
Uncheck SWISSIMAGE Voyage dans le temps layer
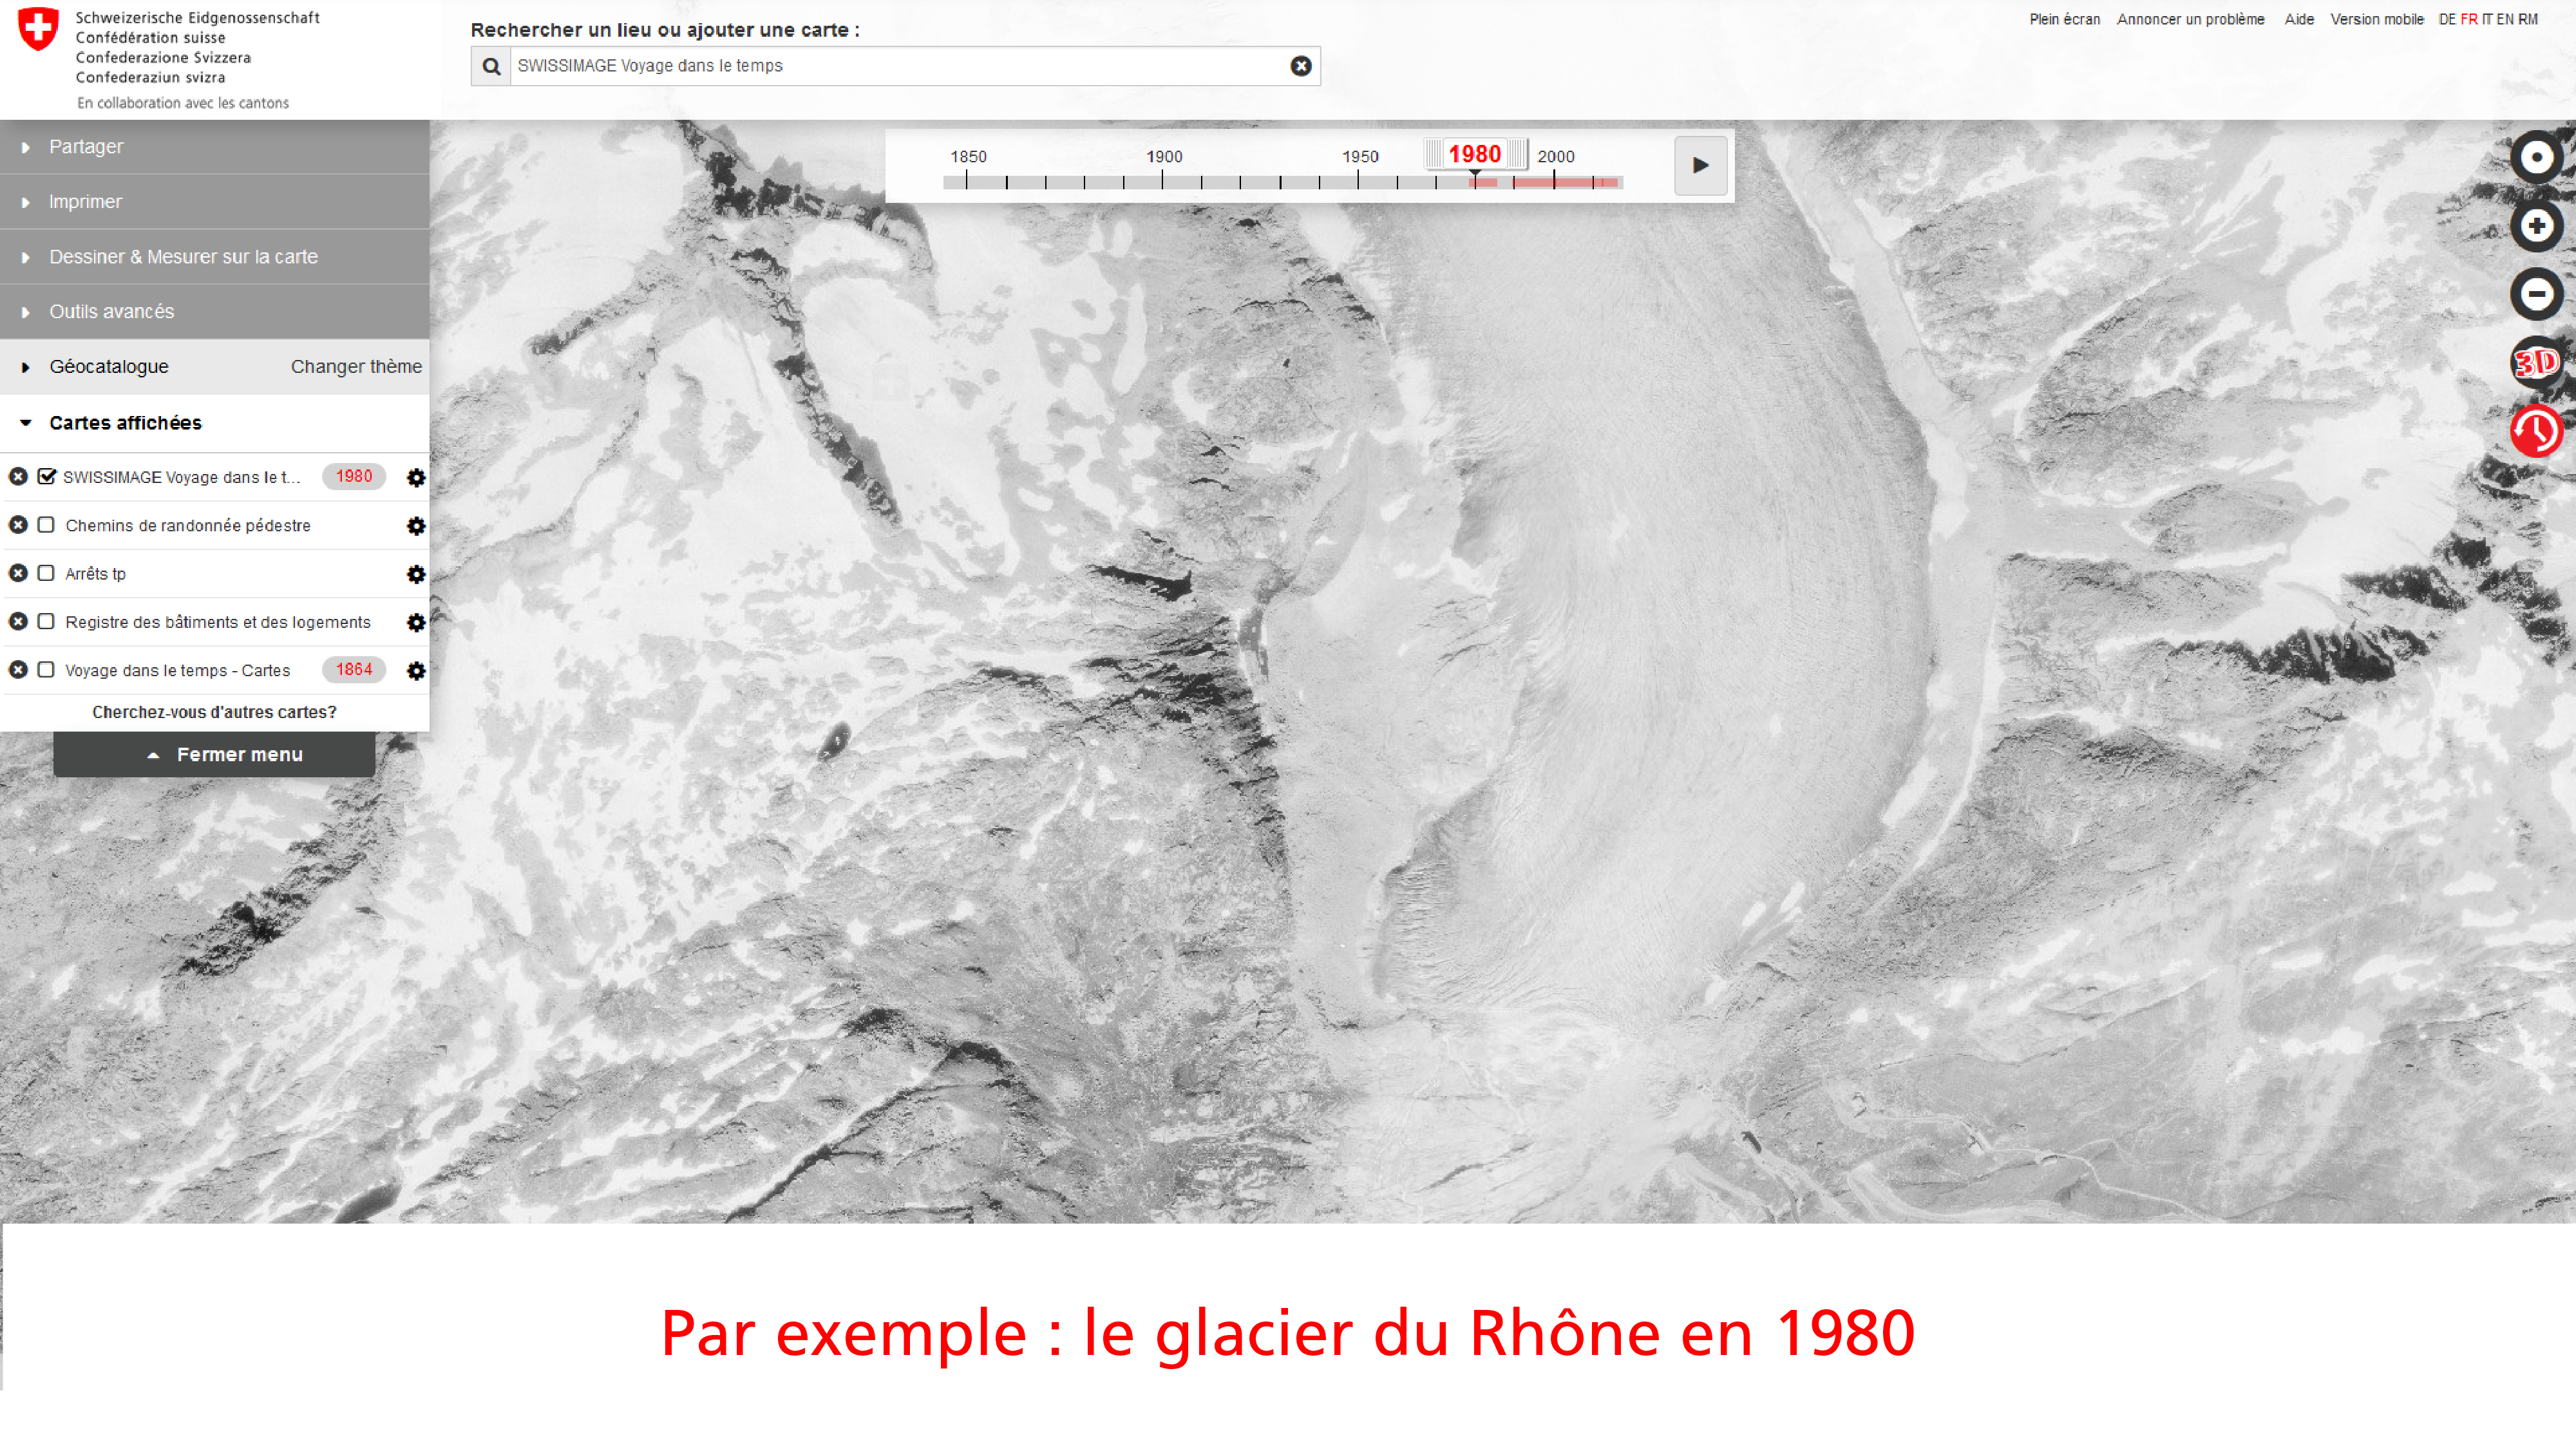click(x=46, y=477)
